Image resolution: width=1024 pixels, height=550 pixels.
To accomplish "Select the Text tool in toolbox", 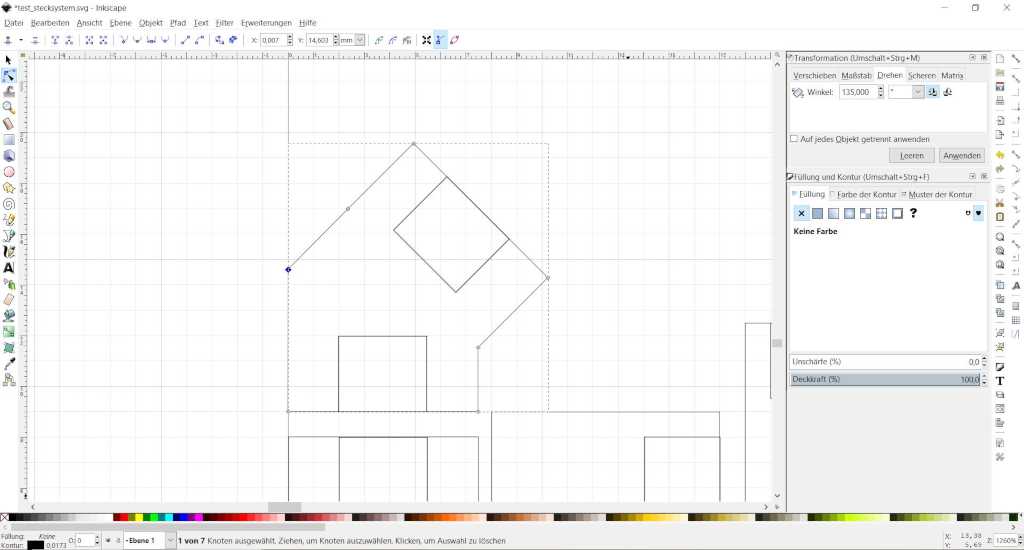I will tap(8, 268).
